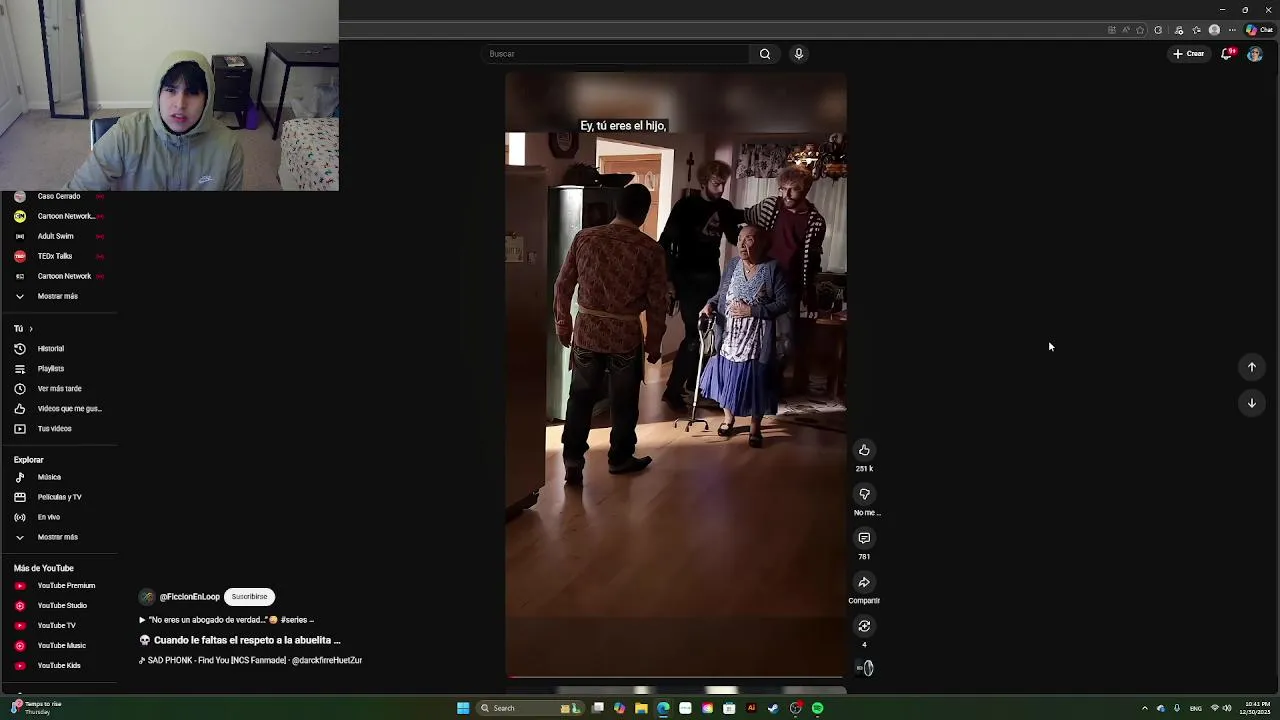Open File Explorer from the taskbar
Image resolution: width=1280 pixels, height=720 pixels.
point(641,708)
